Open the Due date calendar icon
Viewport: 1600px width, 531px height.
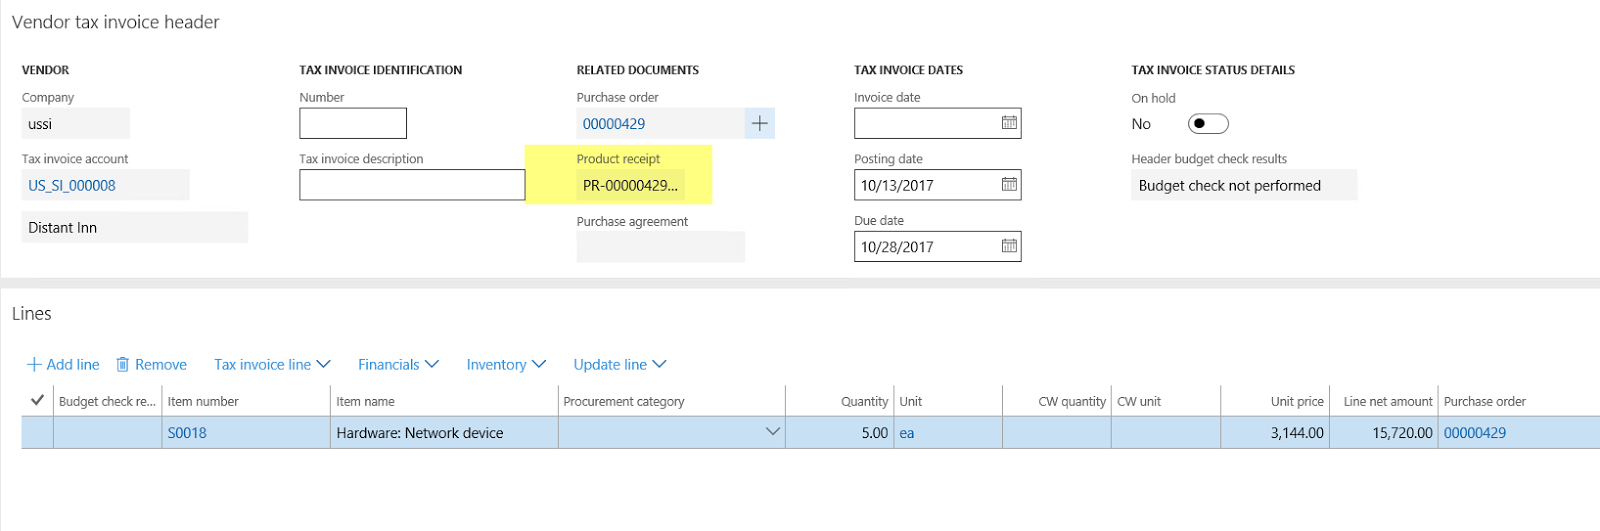click(1009, 246)
